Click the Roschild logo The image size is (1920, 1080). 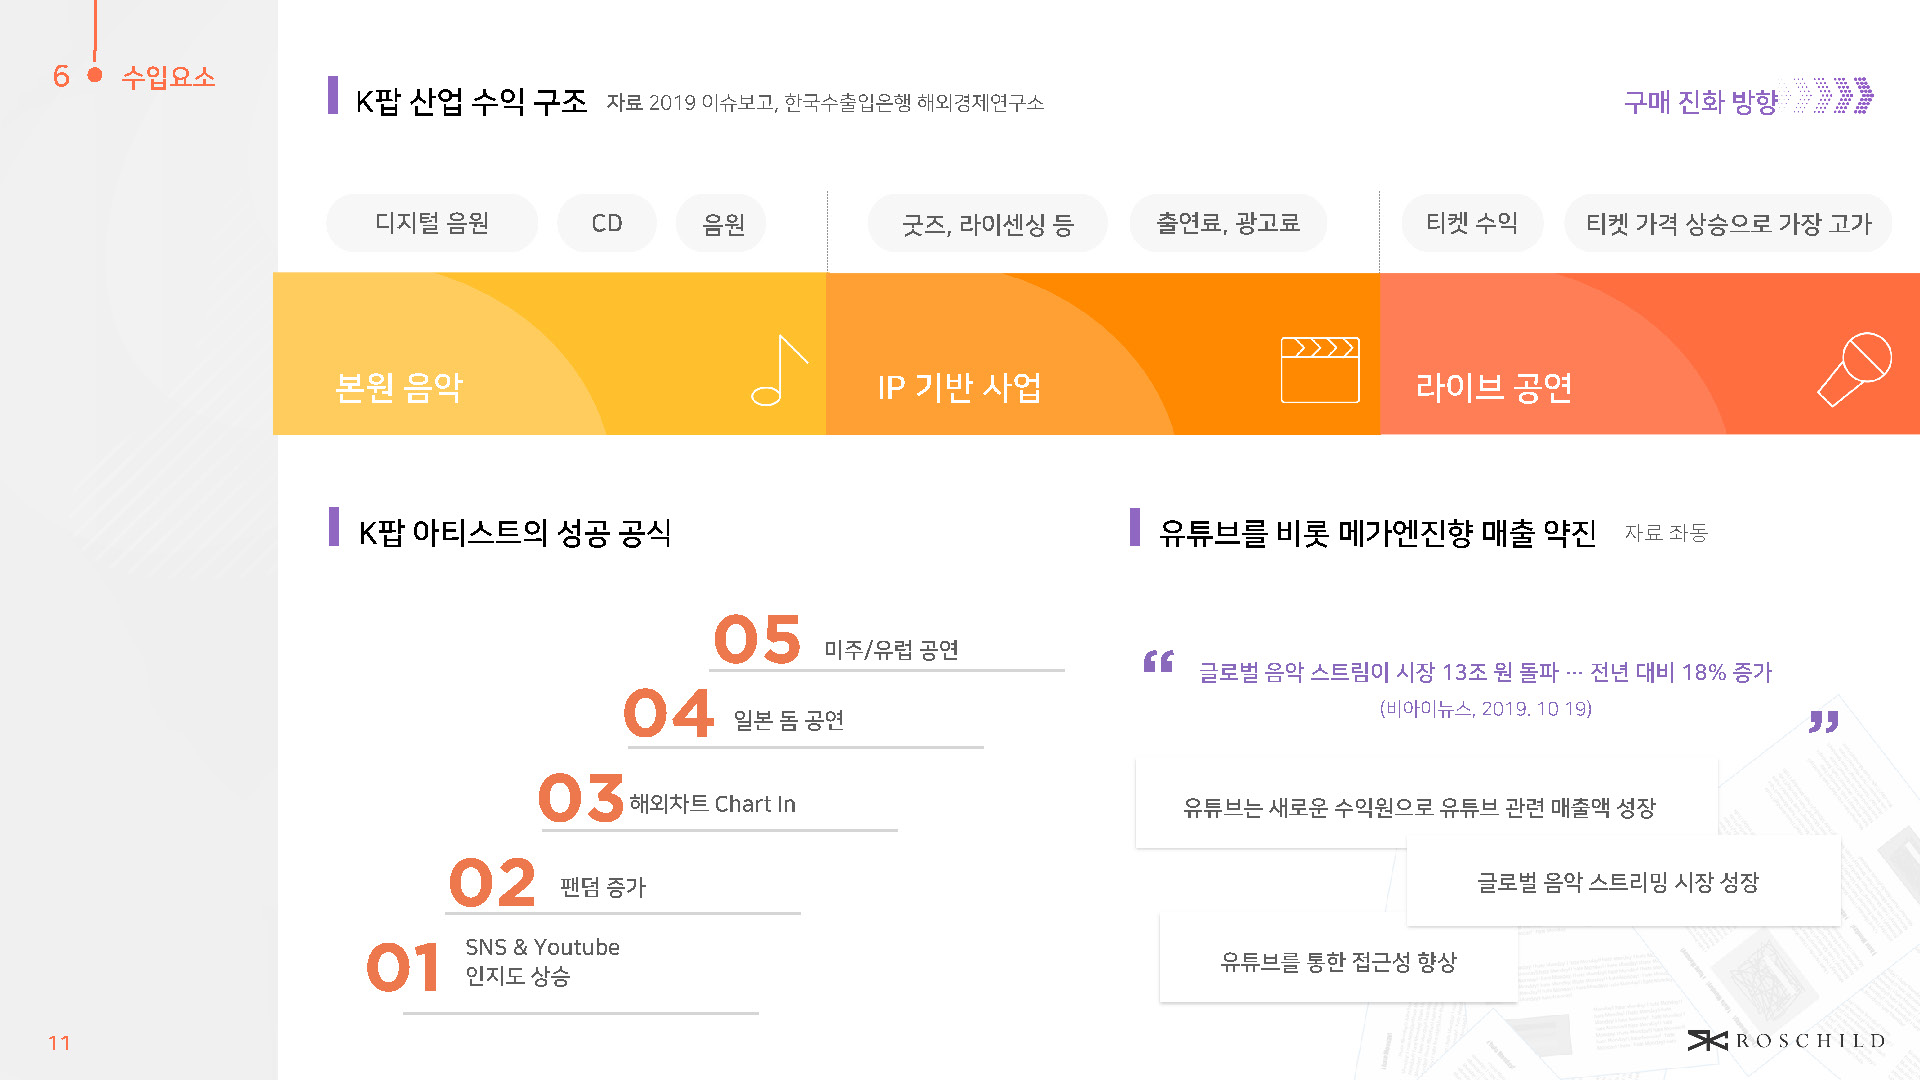[x=1786, y=1041]
